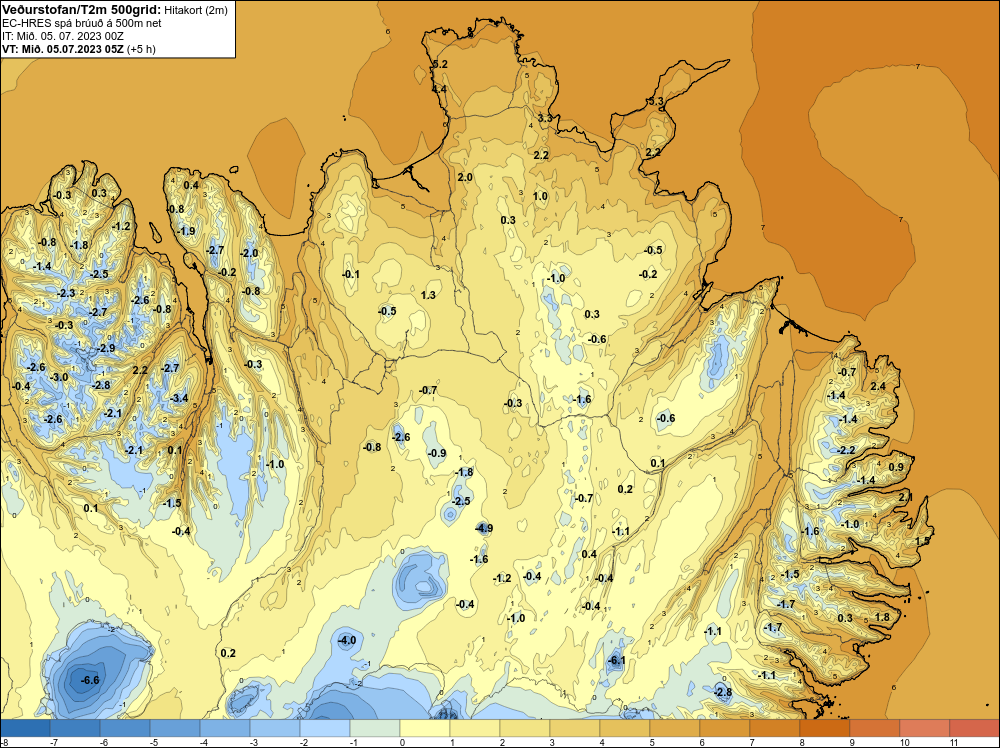
Task: Click the -2.0 temperature value
Action: (x=249, y=253)
